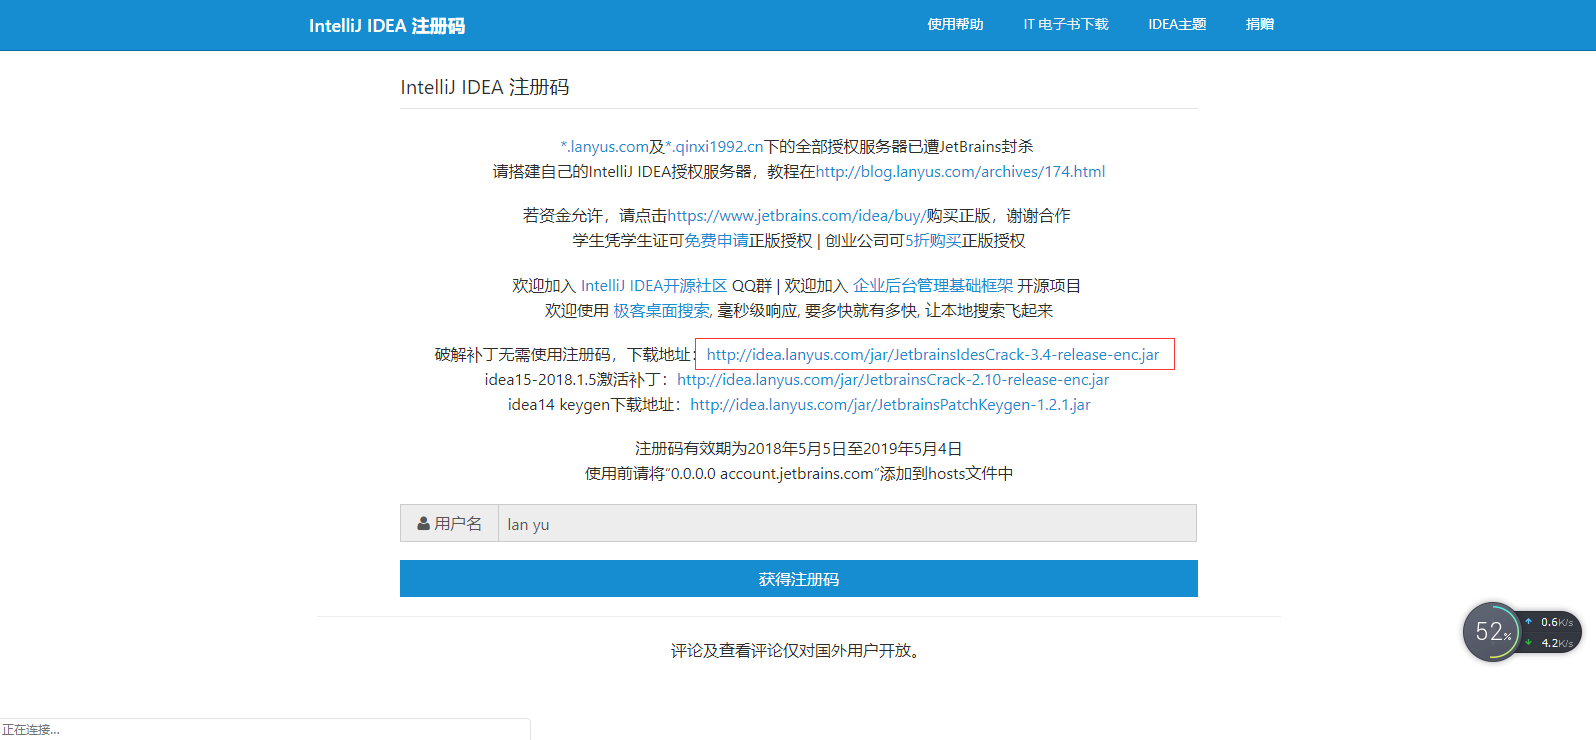
Task: Follow the *.qinxi1992.cn link
Action: pyautogui.click(x=714, y=146)
